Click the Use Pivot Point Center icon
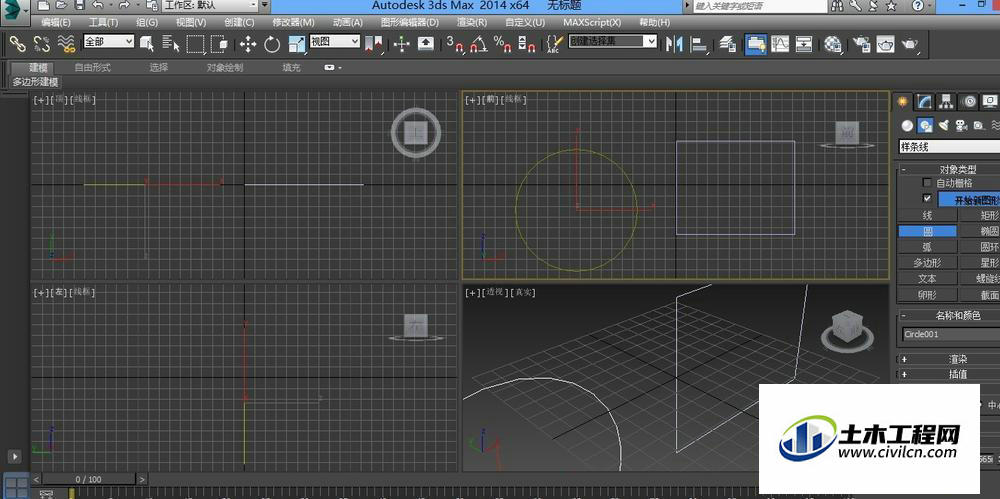Image resolution: width=1000 pixels, height=499 pixels. point(374,44)
